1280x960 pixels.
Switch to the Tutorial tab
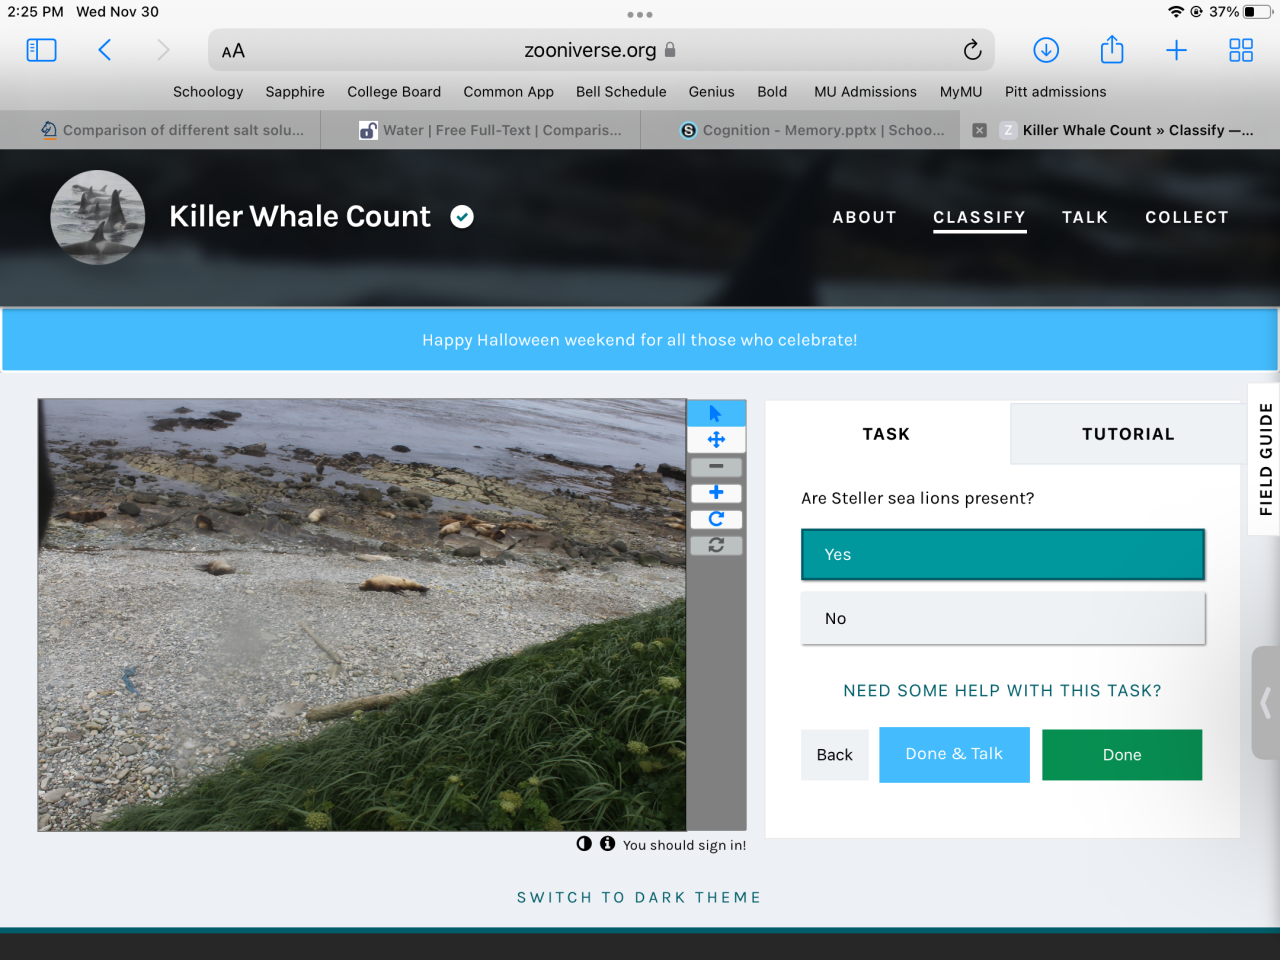(x=1127, y=434)
